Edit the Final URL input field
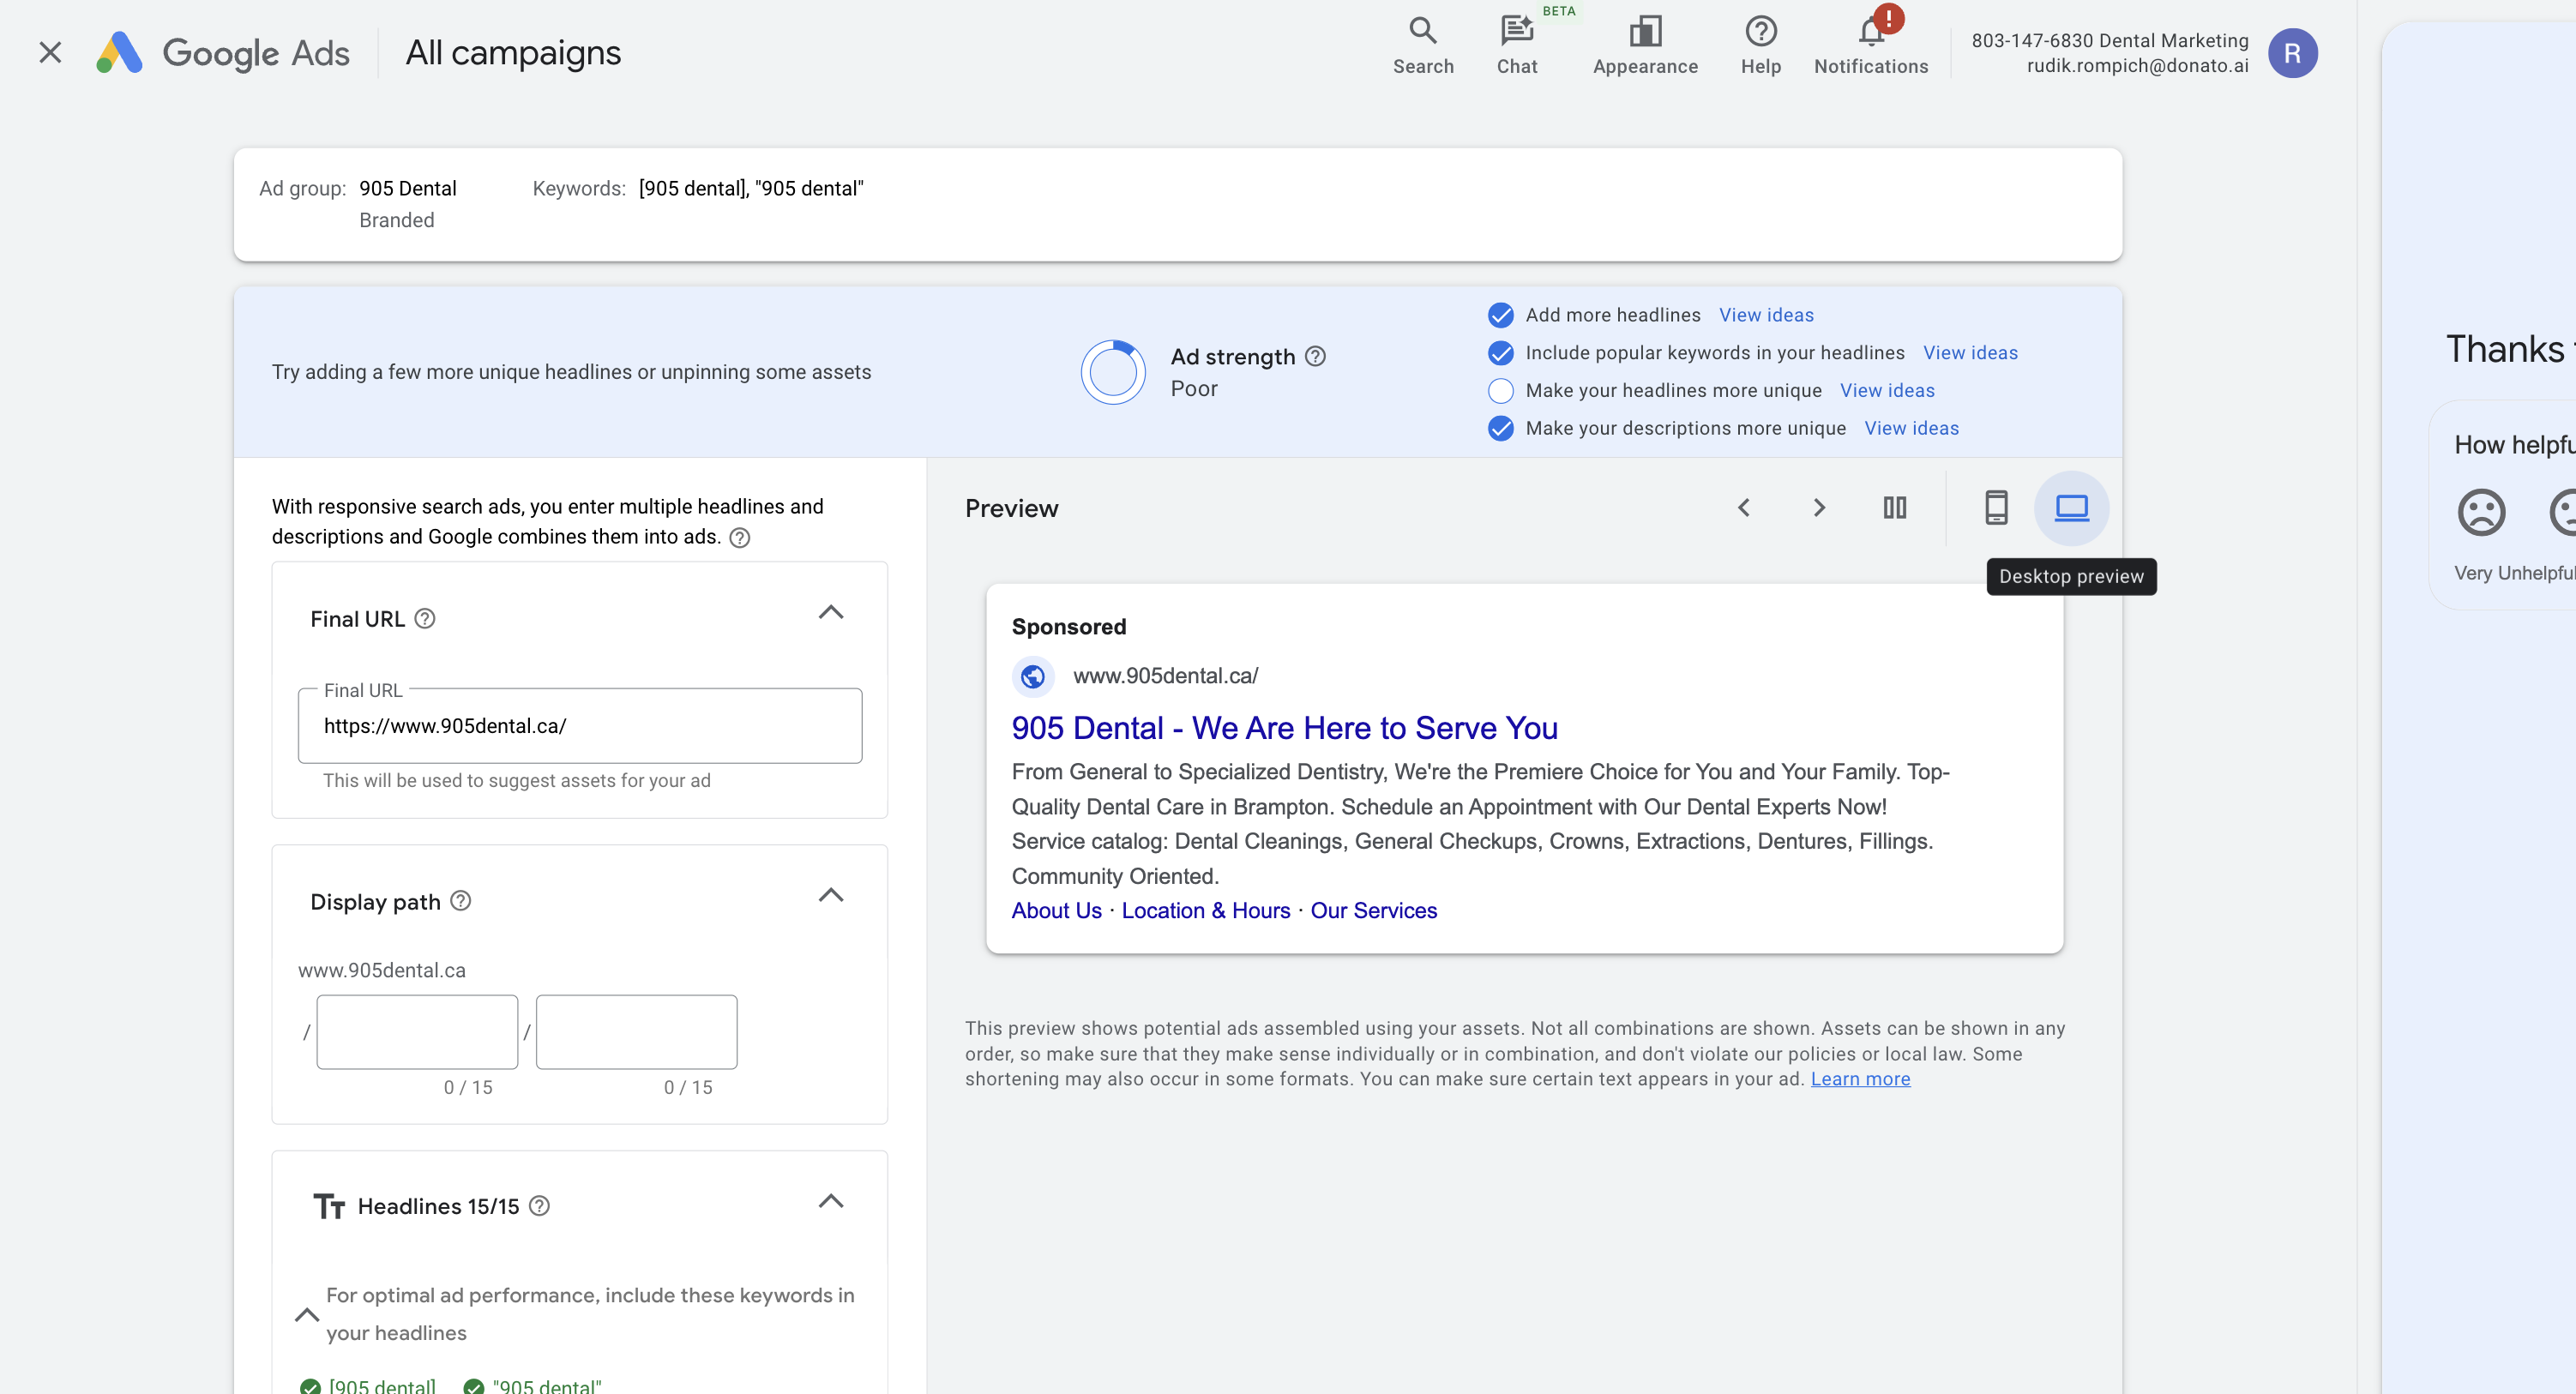The width and height of the screenshot is (2576, 1394). pyautogui.click(x=579, y=726)
